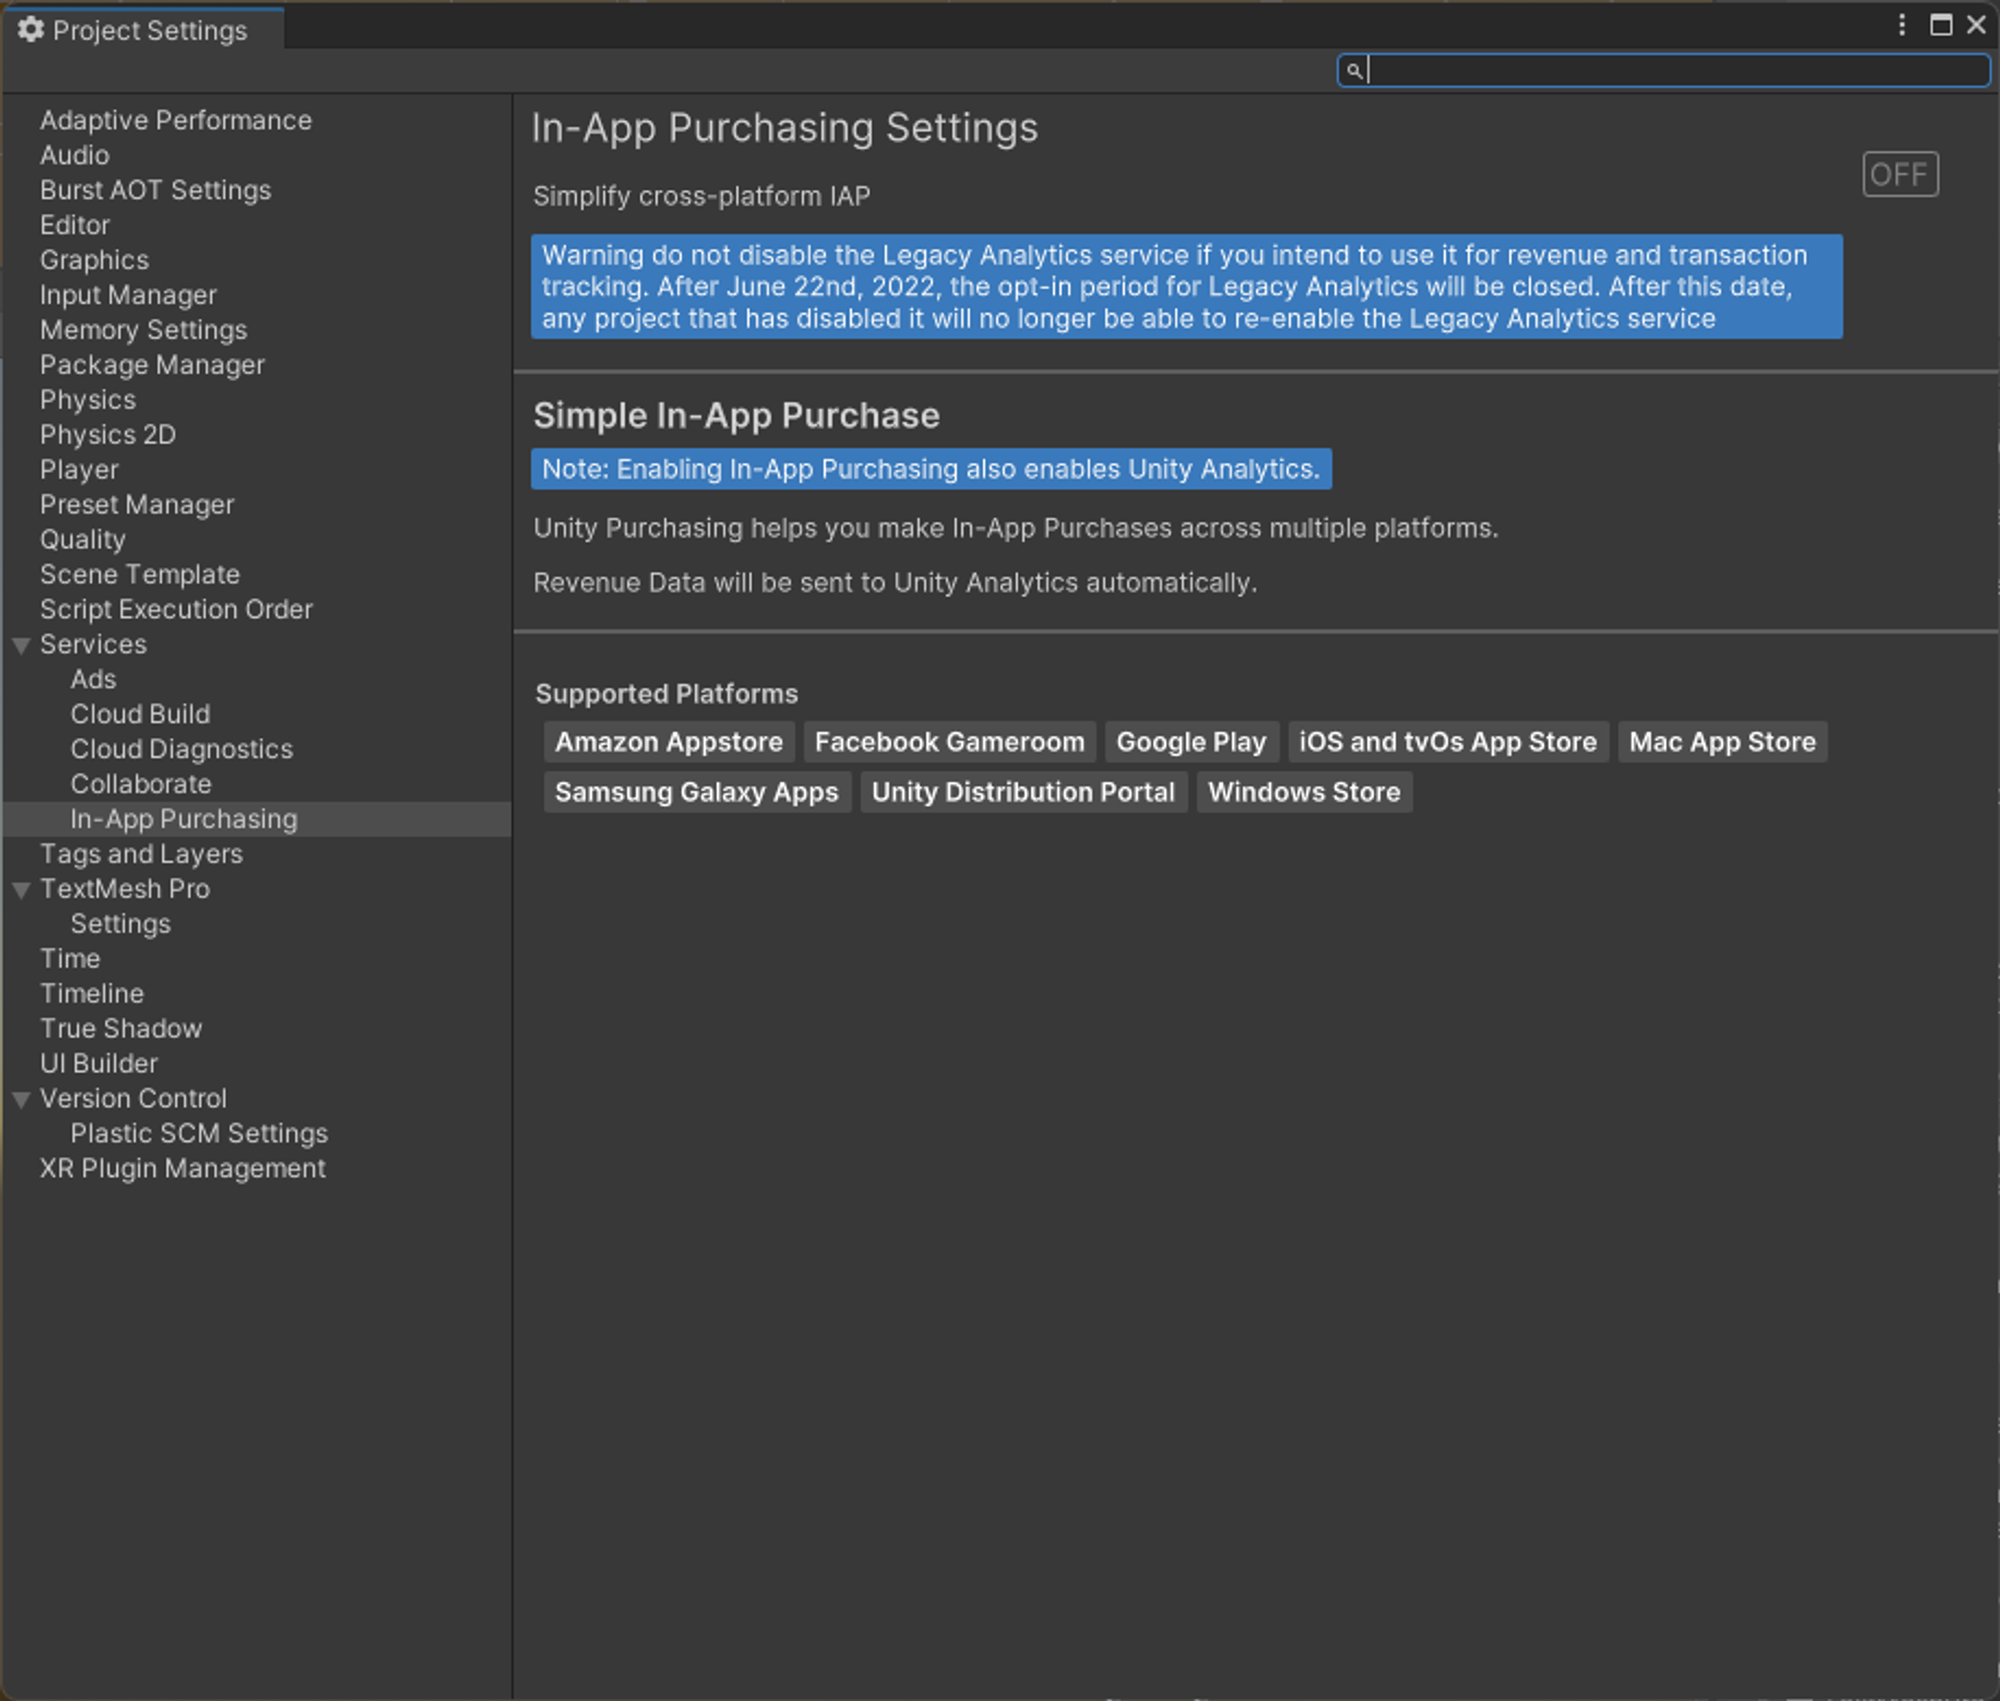Click the Unity Analytics note banner
This screenshot has height=1701, width=2000.
(x=931, y=470)
